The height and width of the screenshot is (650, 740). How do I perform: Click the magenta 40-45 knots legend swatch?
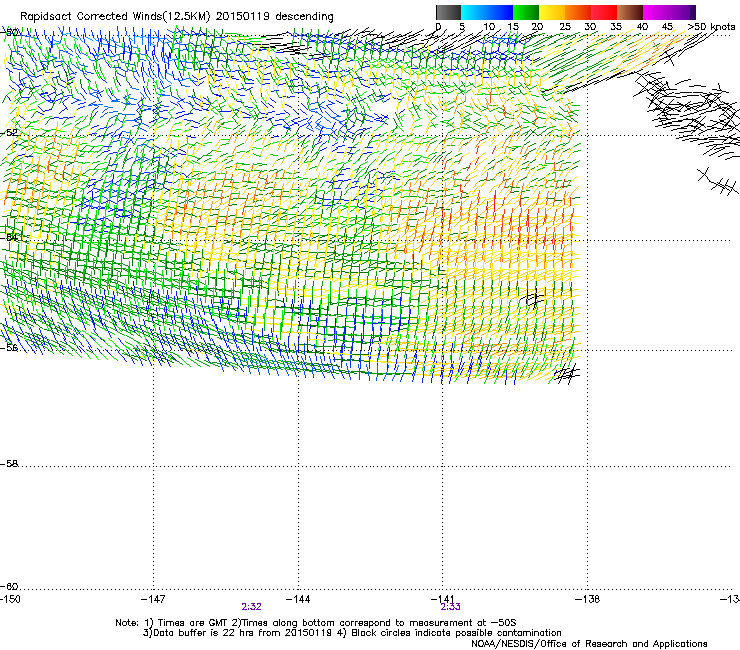click(656, 12)
